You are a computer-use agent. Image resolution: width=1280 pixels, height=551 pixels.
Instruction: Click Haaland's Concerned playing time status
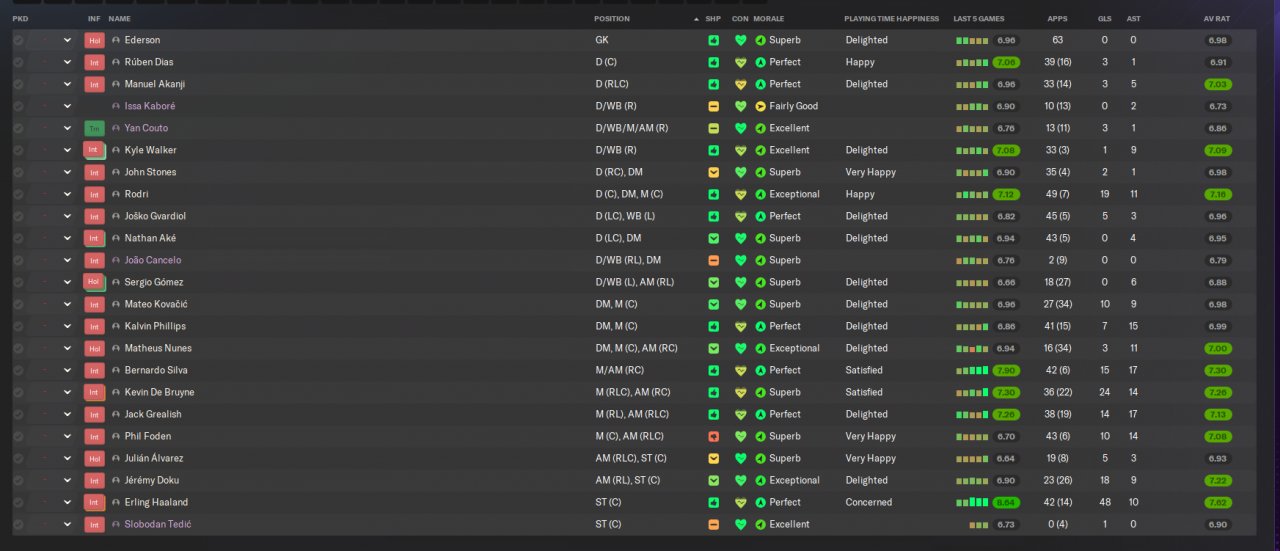coord(868,502)
